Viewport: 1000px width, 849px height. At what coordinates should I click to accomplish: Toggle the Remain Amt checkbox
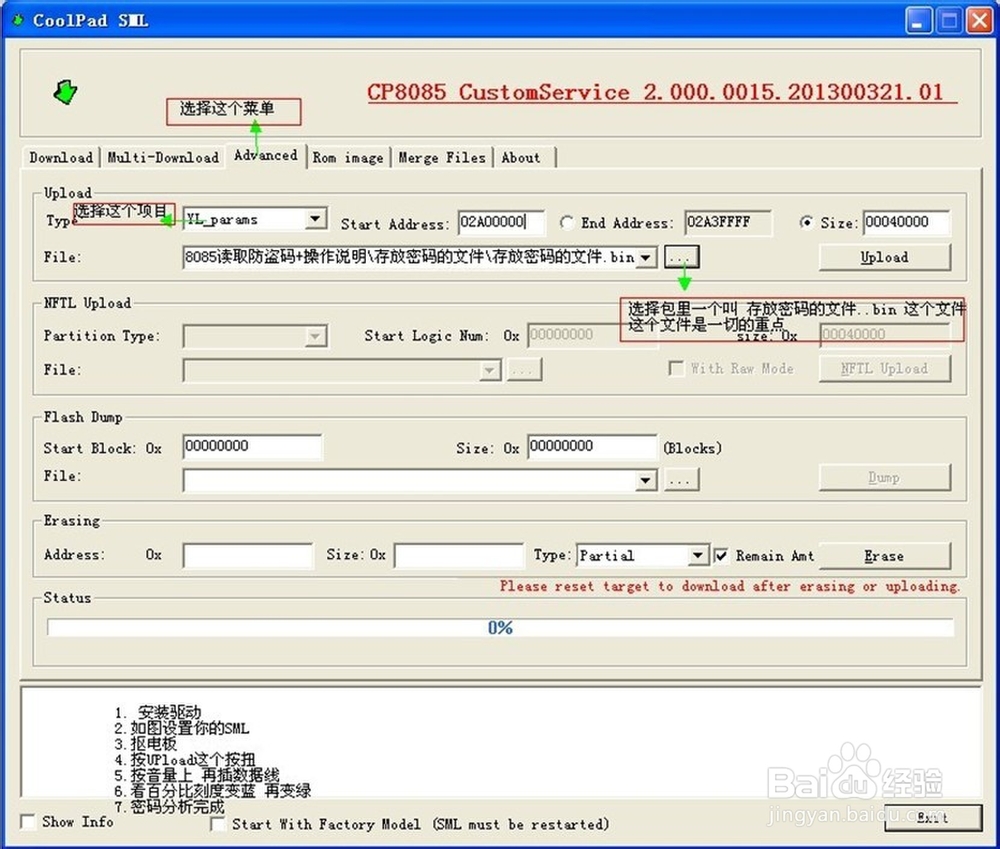coord(721,555)
